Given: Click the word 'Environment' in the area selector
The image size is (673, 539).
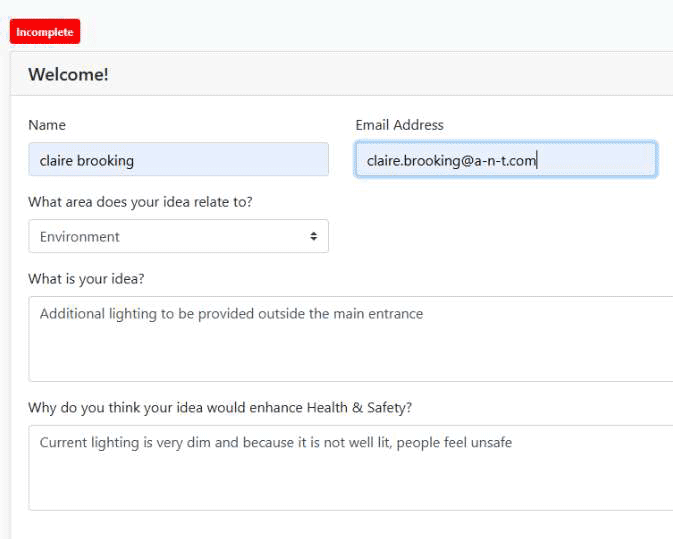Looking at the screenshot, I should (x=80, y=237).
